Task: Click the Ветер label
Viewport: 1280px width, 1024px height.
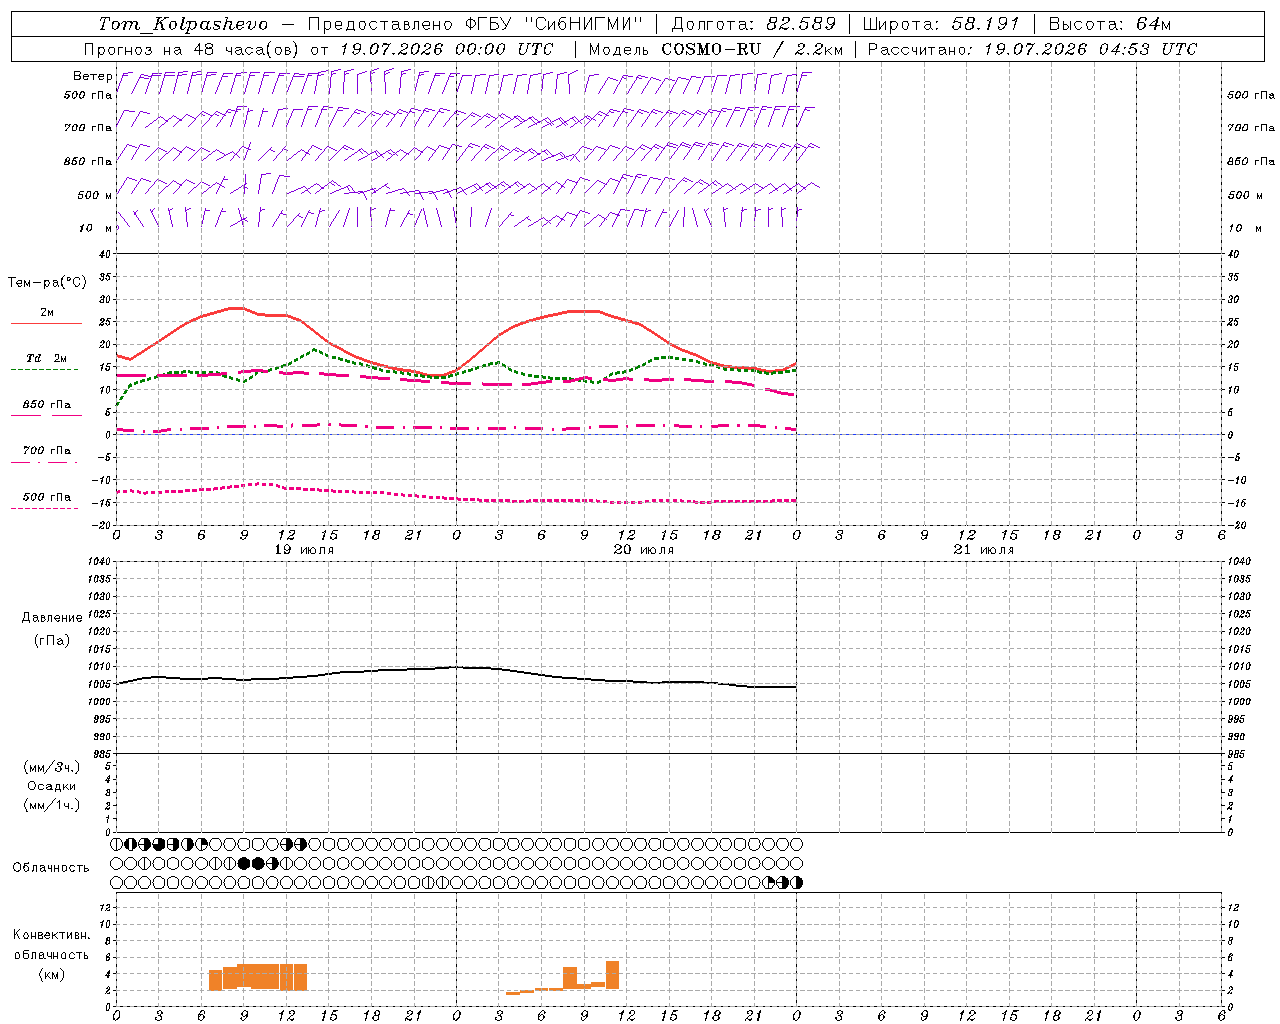Action: [92, 76]
